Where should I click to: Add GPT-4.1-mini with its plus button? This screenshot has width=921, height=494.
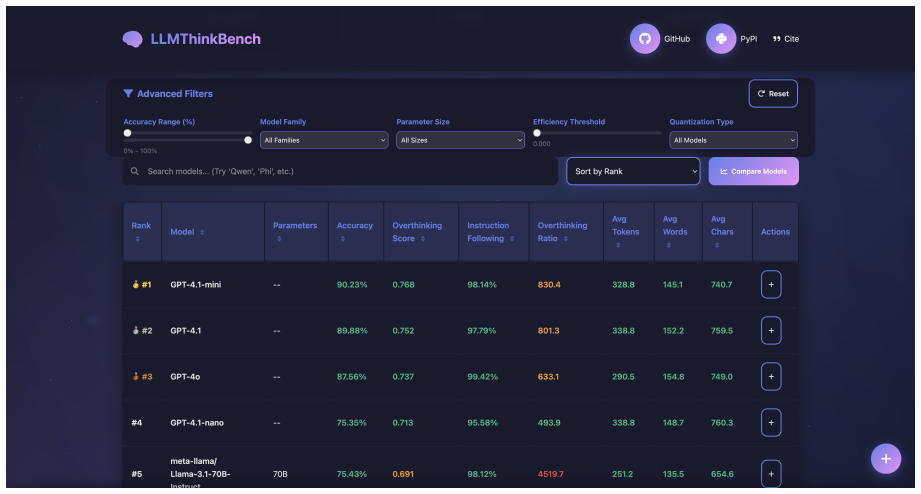771,284
